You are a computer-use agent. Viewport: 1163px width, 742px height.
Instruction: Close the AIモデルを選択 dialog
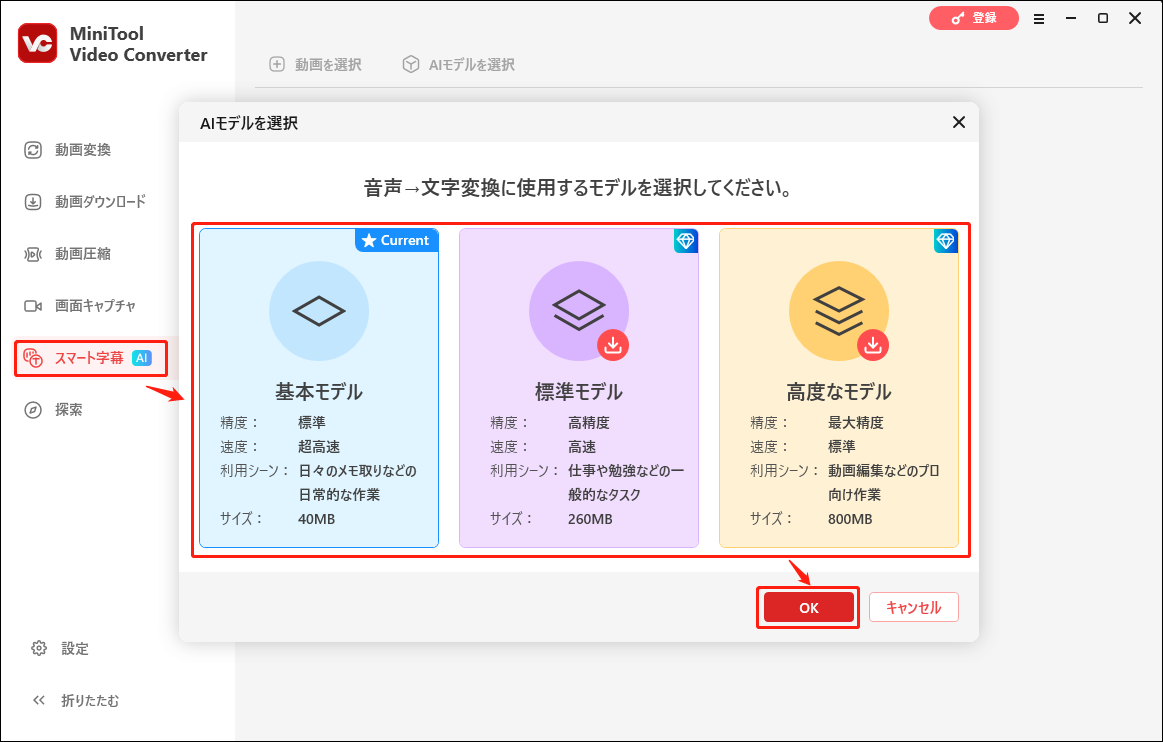959,122
